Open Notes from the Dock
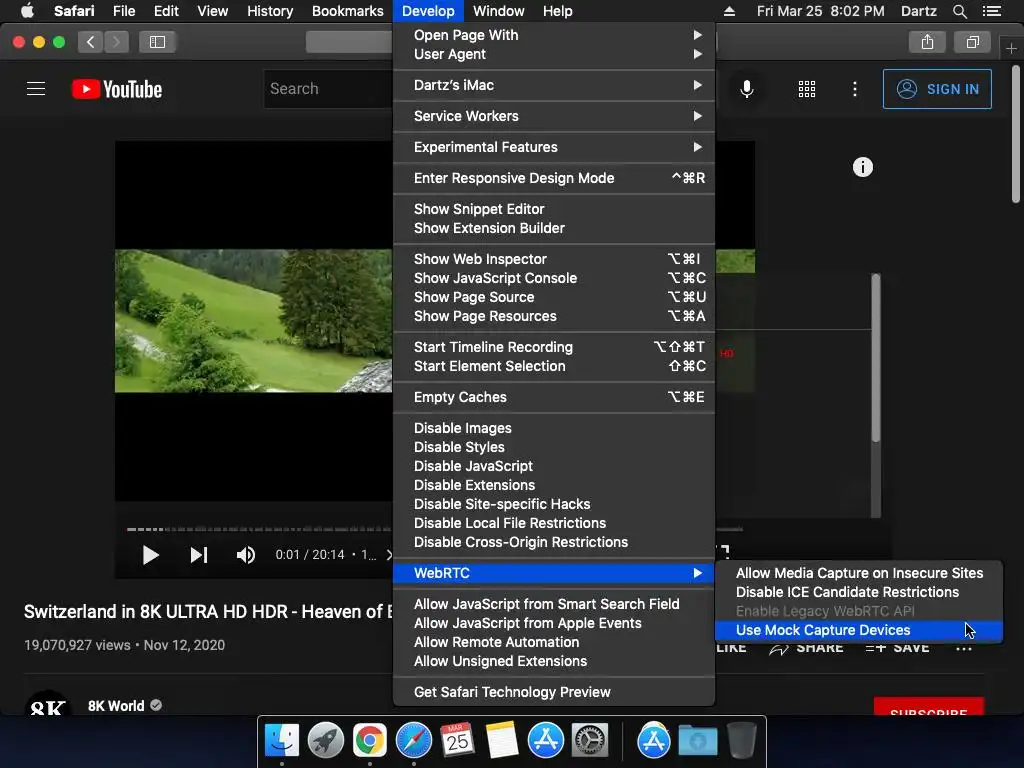 [502, 740]
